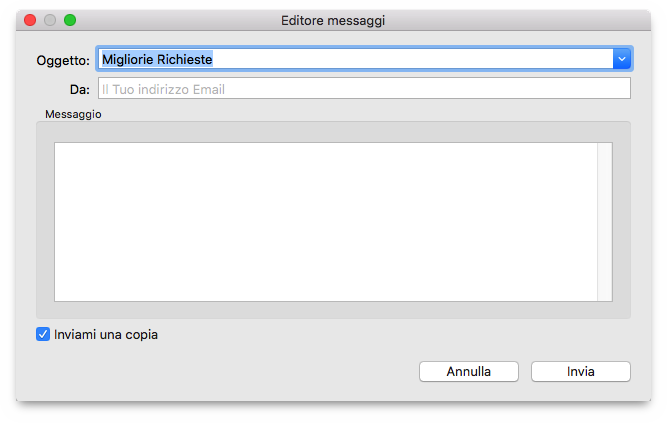The image size is (667, 423).
Task: Click the 'Editore messaggi' title bar text
Action: pos(333,20)
